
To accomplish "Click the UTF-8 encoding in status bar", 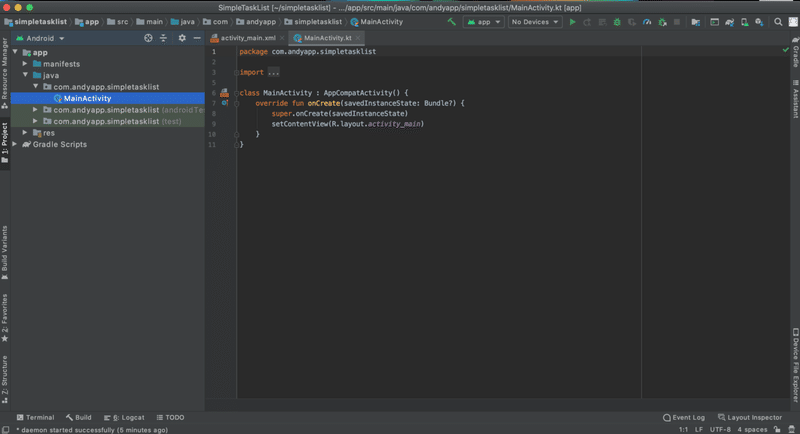I will pos(720,429).
